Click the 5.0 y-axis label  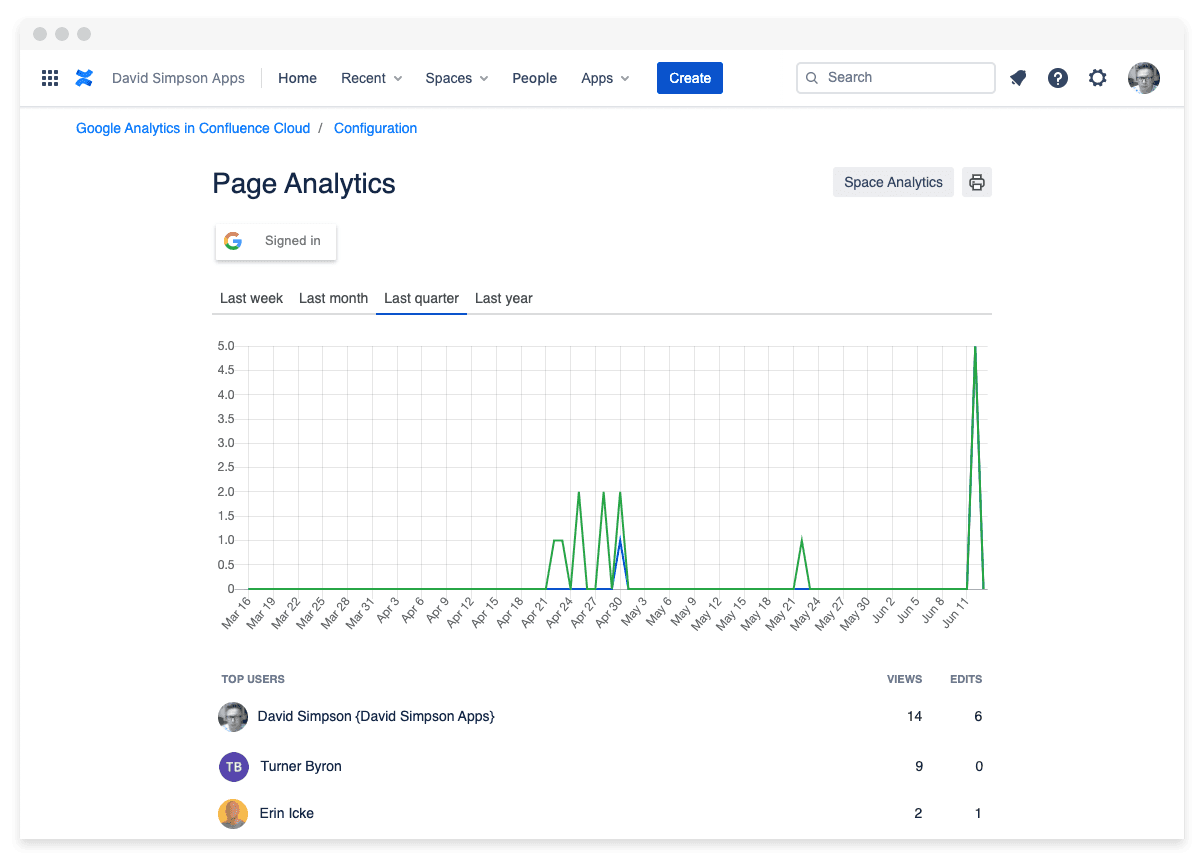(x=225, y=346)
